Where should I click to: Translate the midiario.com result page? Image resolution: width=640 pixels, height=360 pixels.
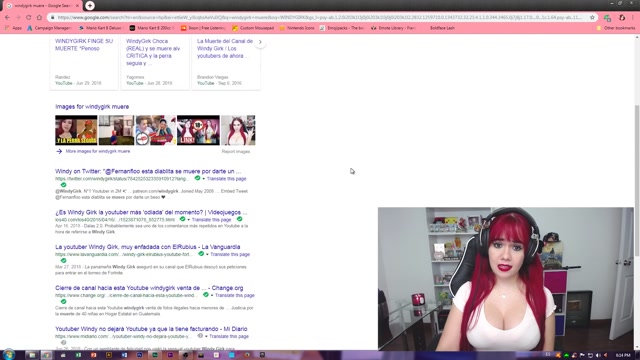(x=229, y=336)
